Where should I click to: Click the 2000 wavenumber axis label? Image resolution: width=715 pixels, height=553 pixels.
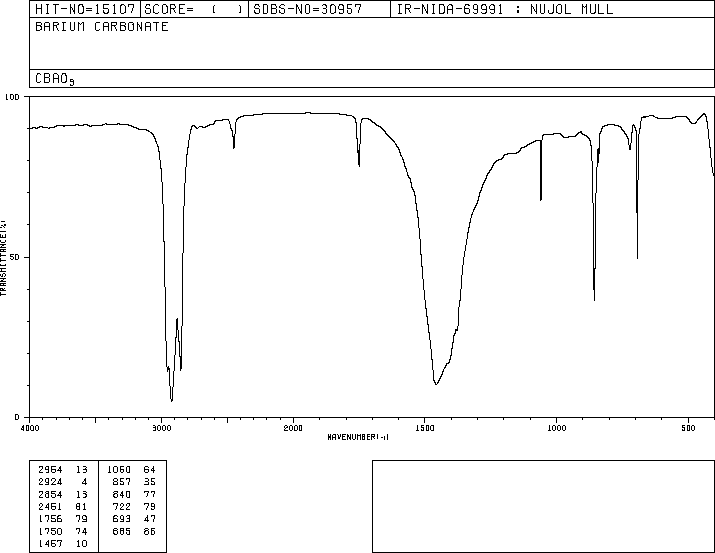tap(293, 428)
